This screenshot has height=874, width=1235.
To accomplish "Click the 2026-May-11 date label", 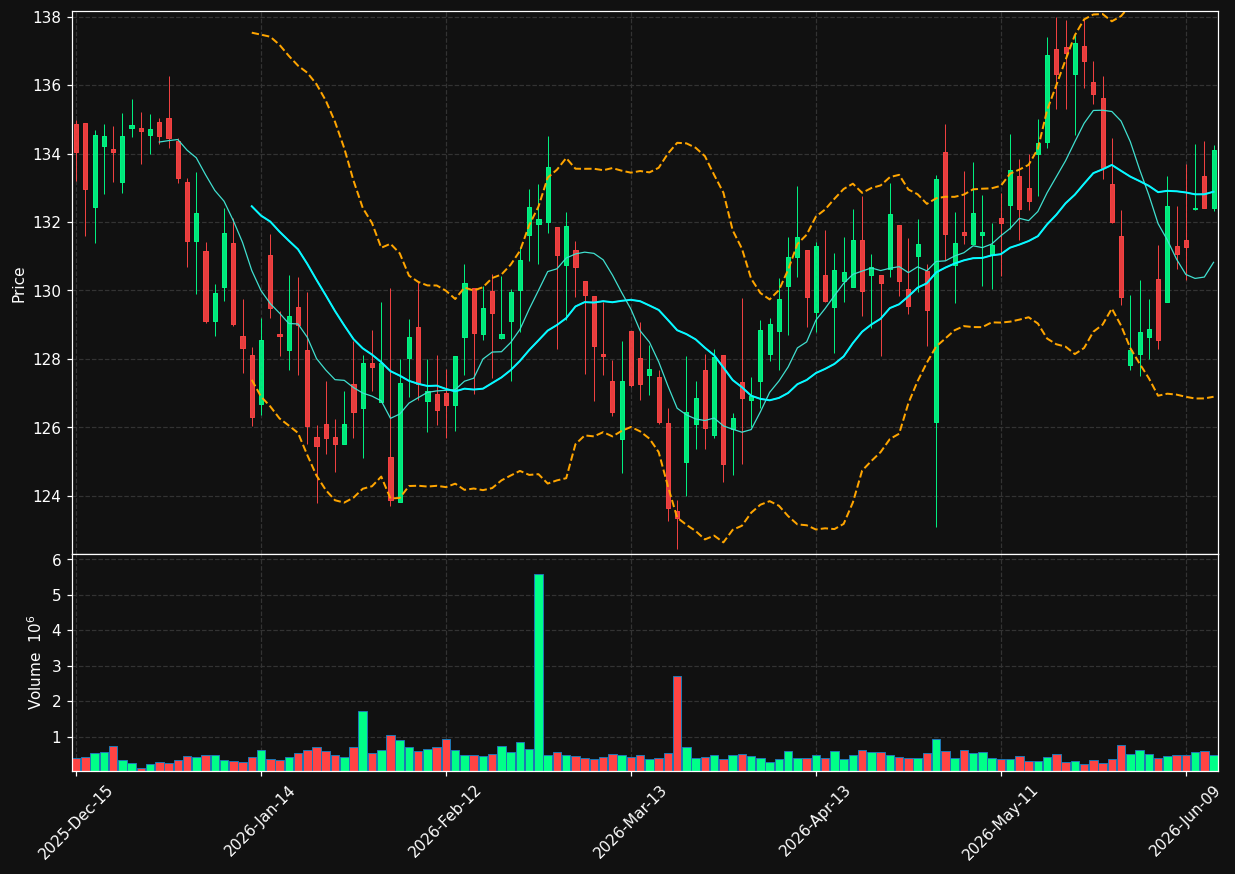I will click(1000, 821).
